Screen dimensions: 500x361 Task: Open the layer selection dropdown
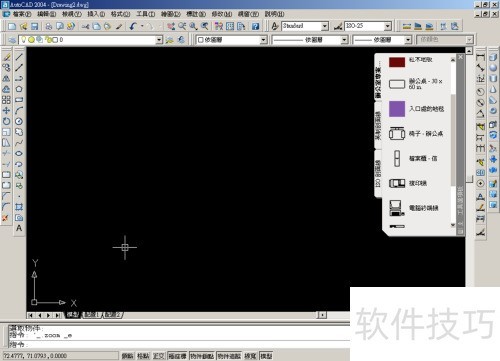click(x=159, y=40)
